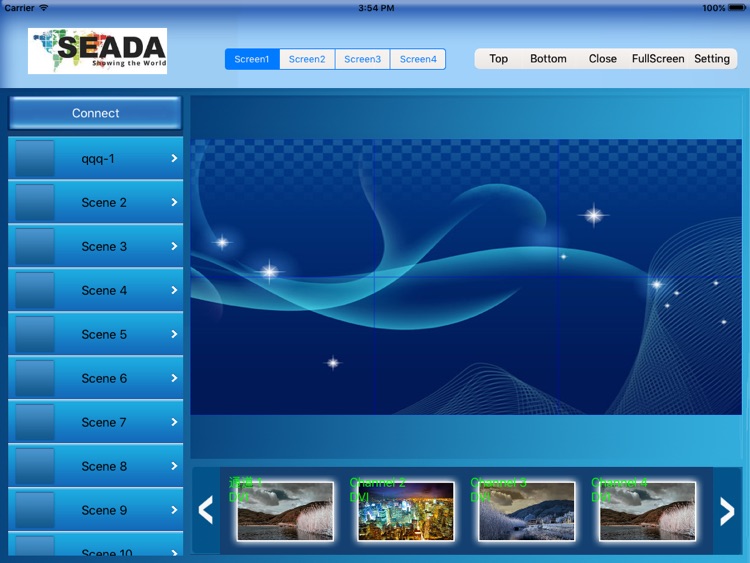750x563 pixels.
Task: Click the Scene 4 thumbnail square
Action: [x=34, y=290]
